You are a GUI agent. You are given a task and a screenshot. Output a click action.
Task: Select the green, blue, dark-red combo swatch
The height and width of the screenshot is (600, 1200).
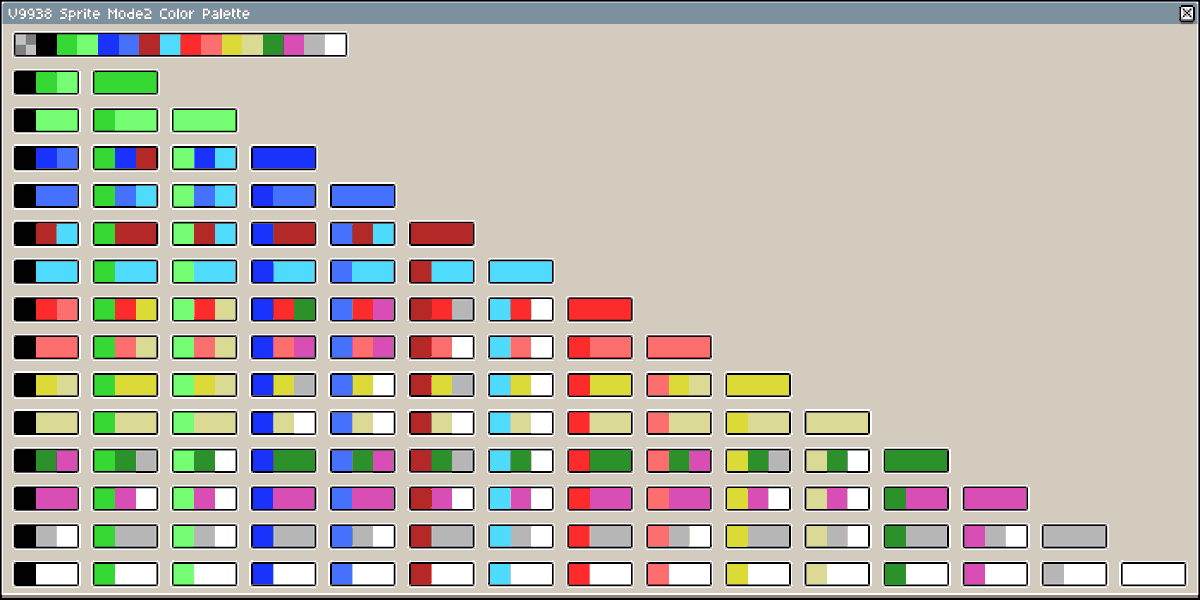click(x=125, y=158)
